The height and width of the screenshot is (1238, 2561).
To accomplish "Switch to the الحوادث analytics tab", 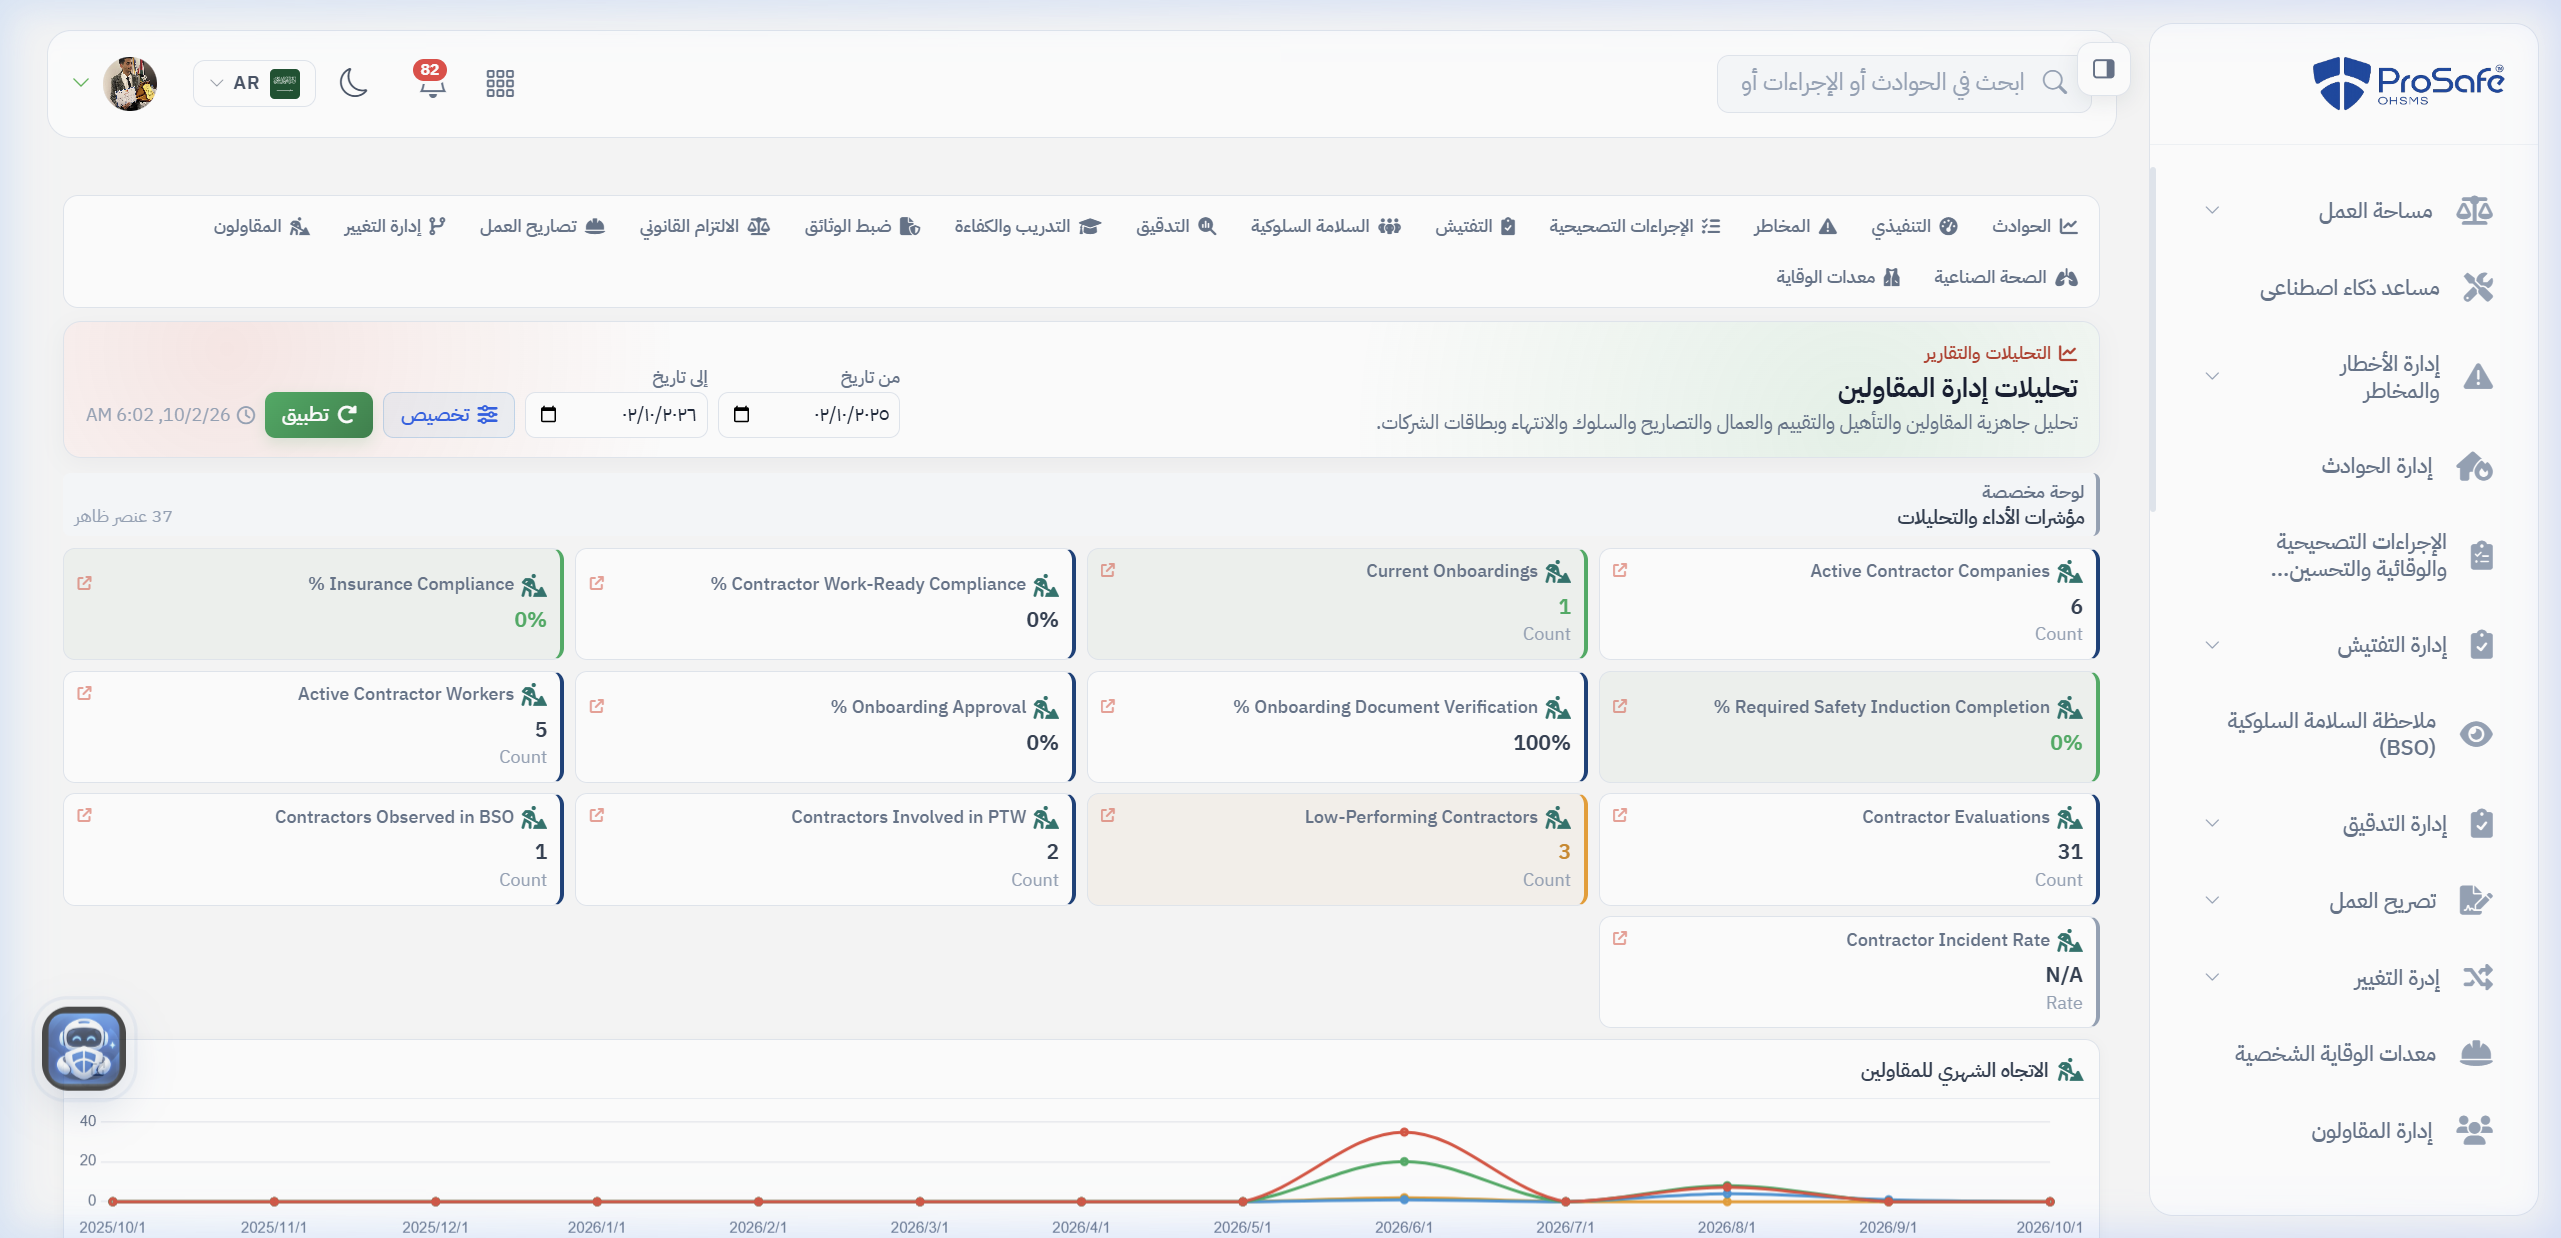I will [2034, 226].
